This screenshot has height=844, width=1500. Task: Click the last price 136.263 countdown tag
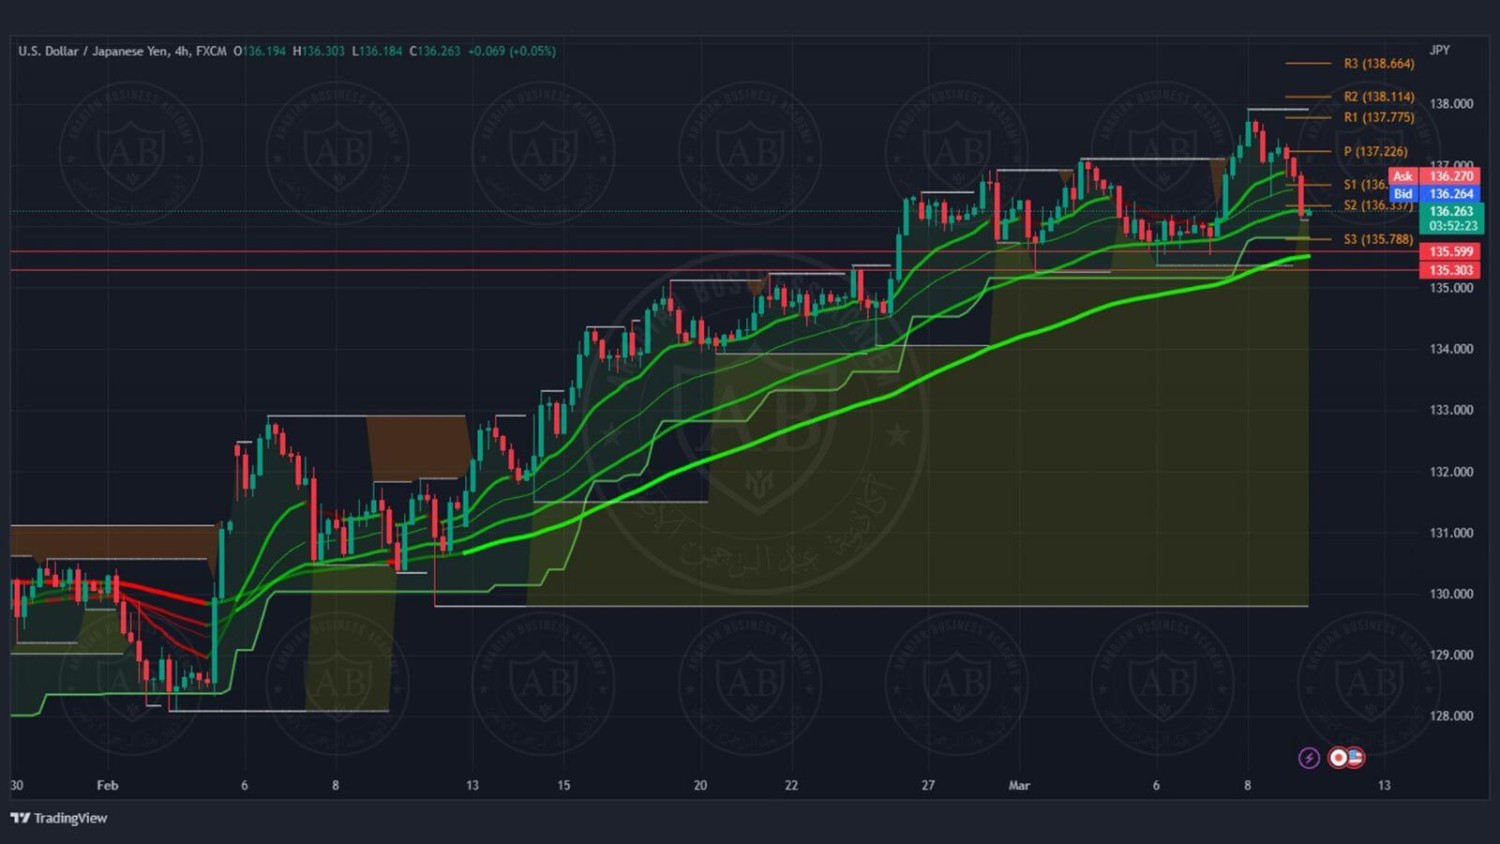pyautogui.click(x=1451, y=218)
